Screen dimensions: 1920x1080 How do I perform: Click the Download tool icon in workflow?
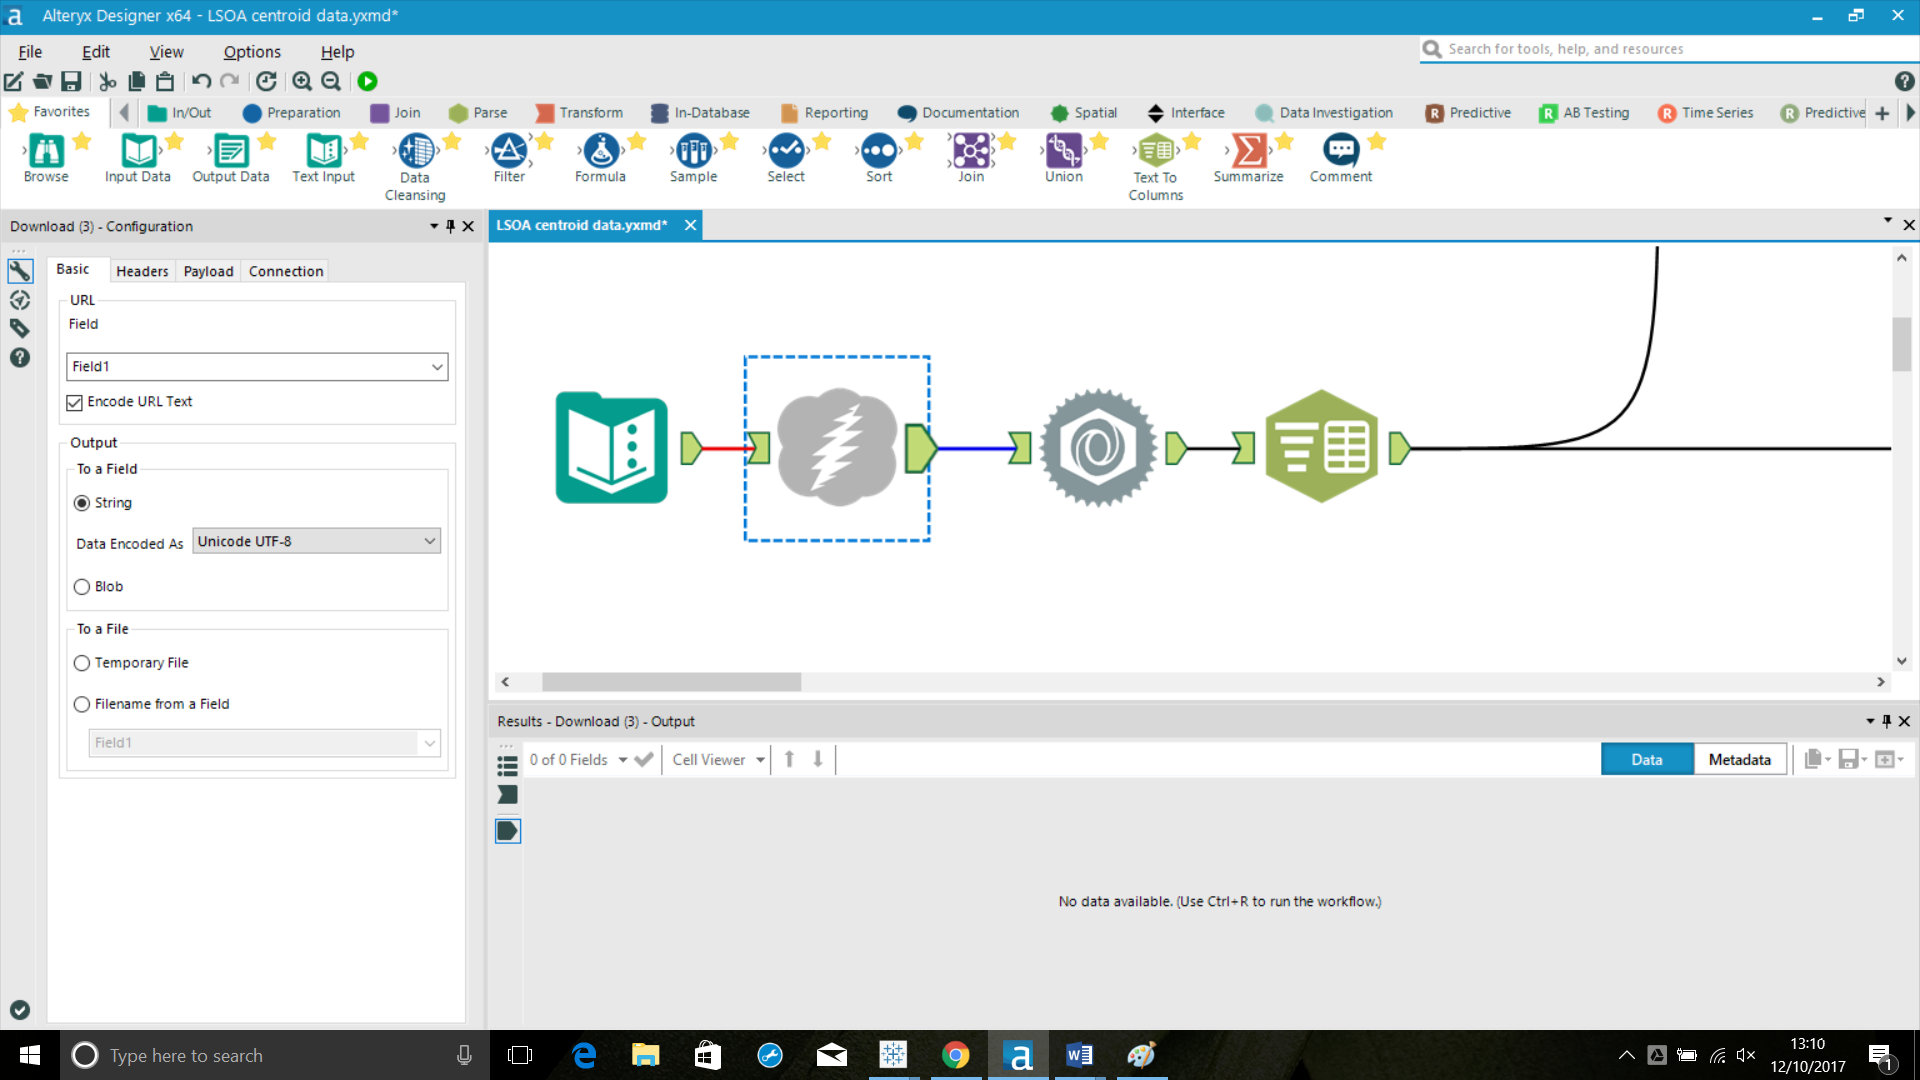[x=836, y=447]
